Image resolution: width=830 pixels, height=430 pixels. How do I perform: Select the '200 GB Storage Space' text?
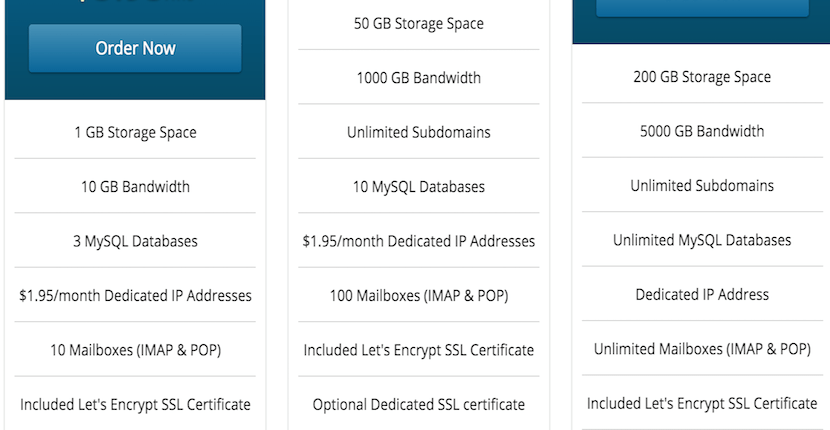tap(702, 77)
